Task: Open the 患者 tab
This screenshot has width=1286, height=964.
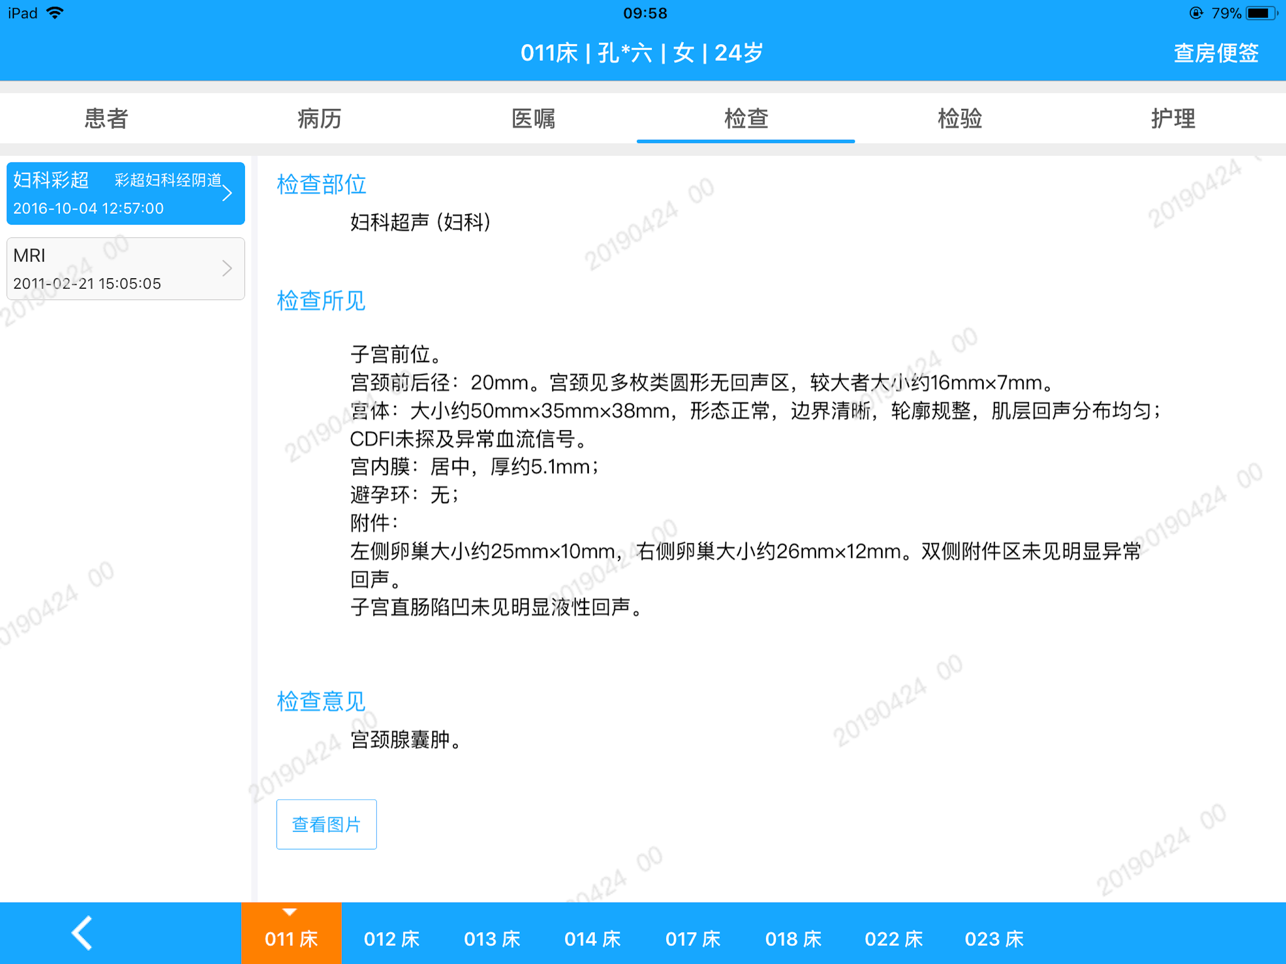Action: (x=106, y=119)
